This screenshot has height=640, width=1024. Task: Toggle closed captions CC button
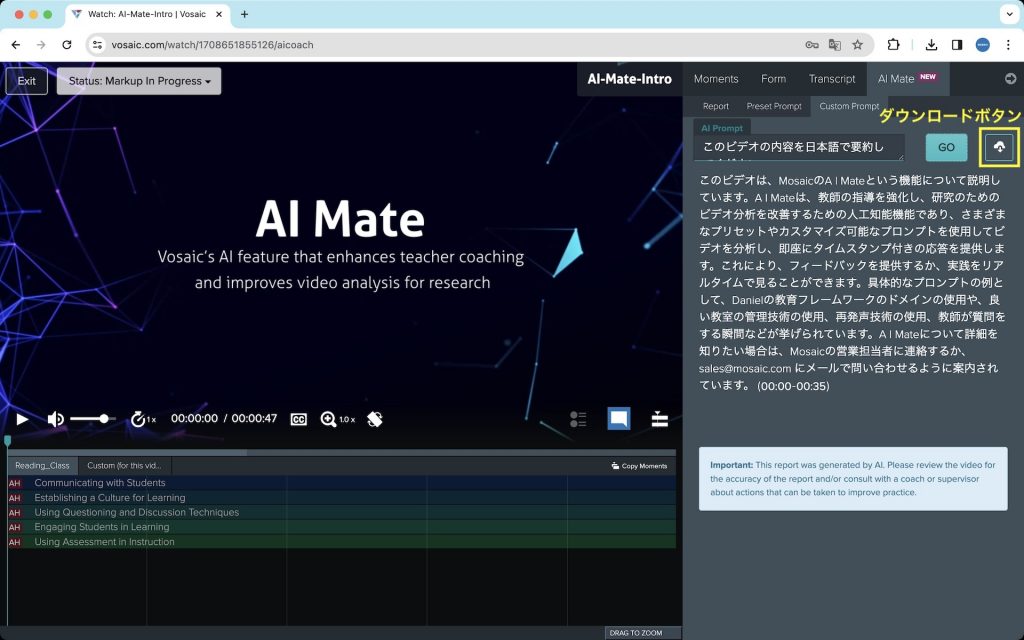point(298,419)
